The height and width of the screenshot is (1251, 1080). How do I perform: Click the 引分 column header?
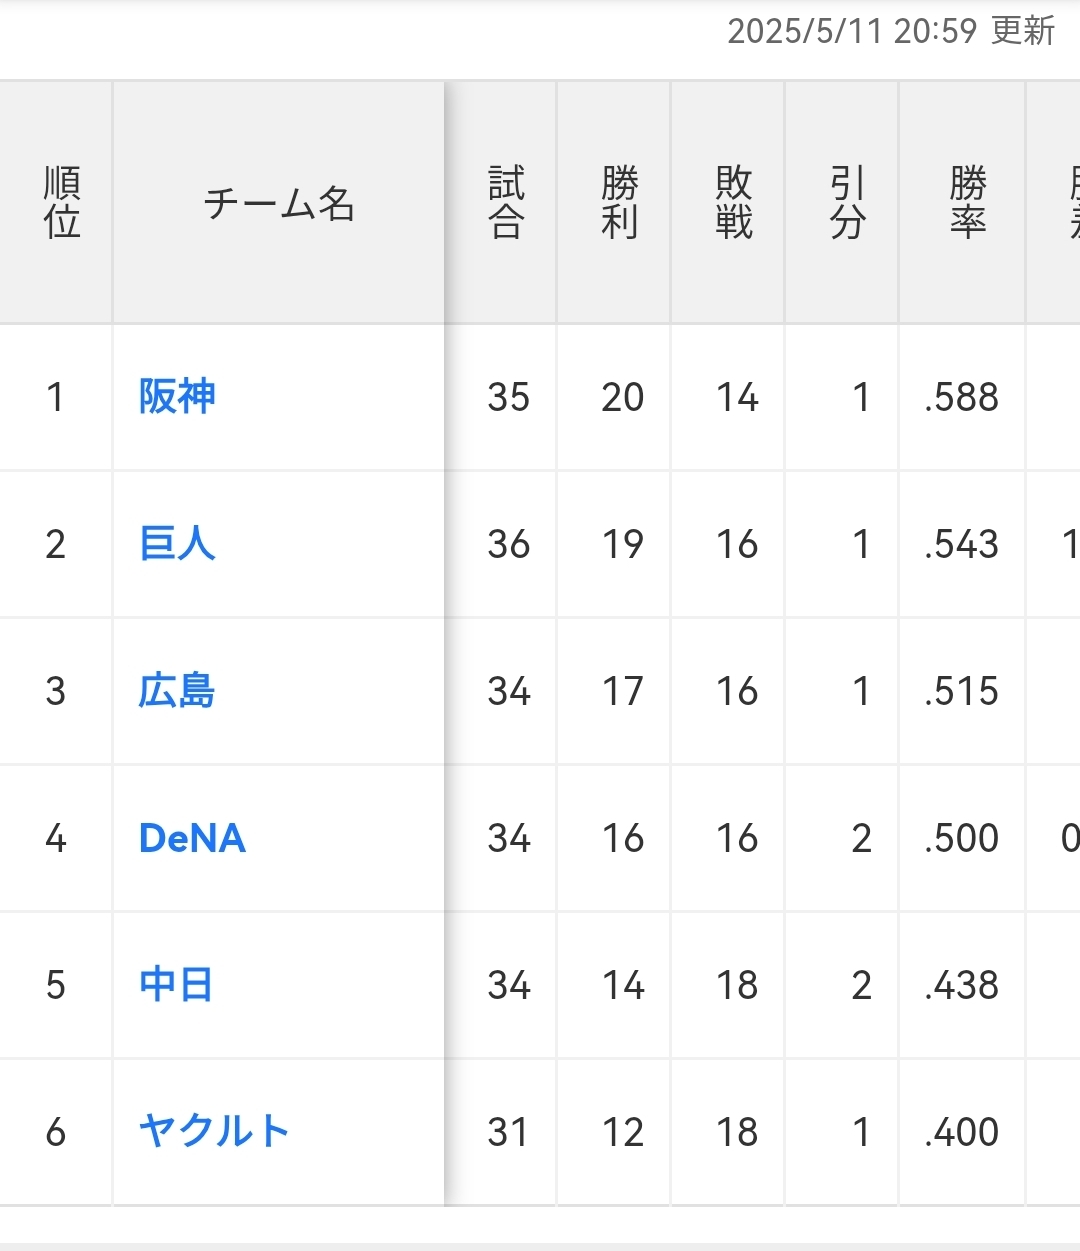point(847,203)
